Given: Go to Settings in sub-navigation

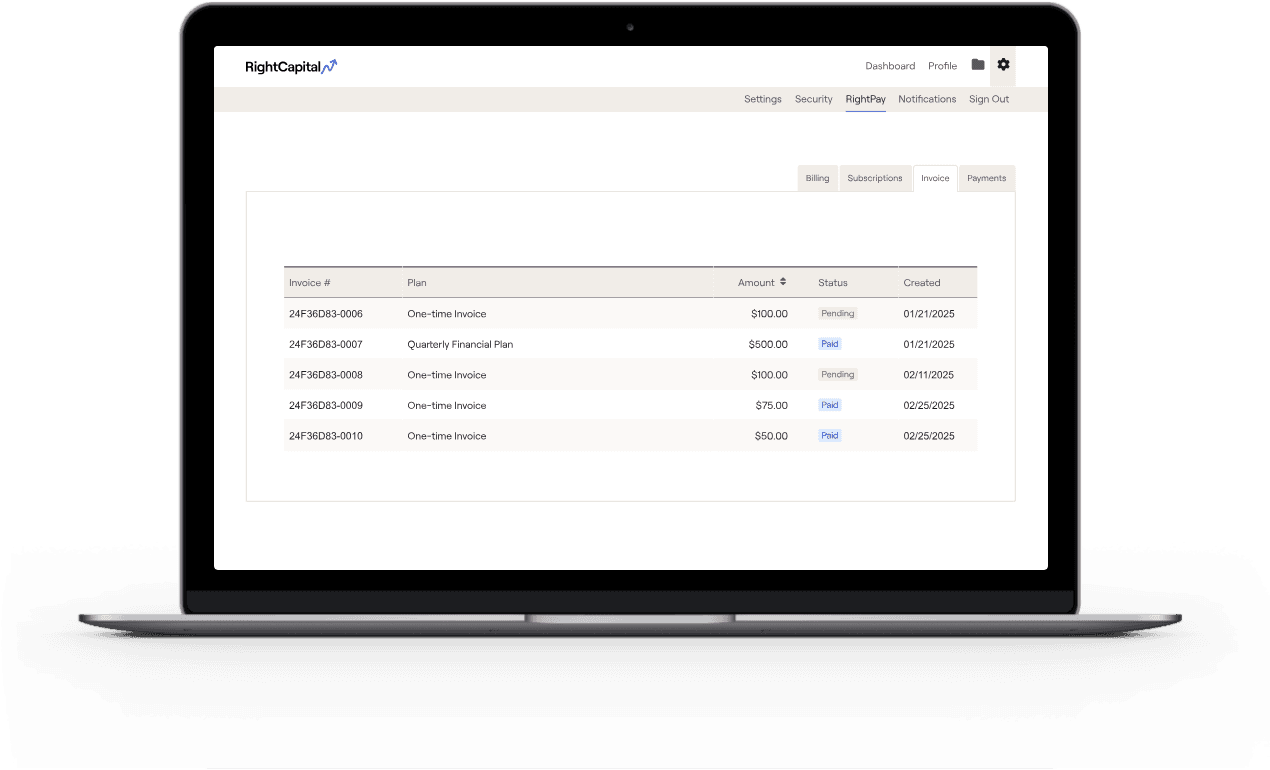Looking at the screenshot, I should pyautogui.click(x=763, y=99).
